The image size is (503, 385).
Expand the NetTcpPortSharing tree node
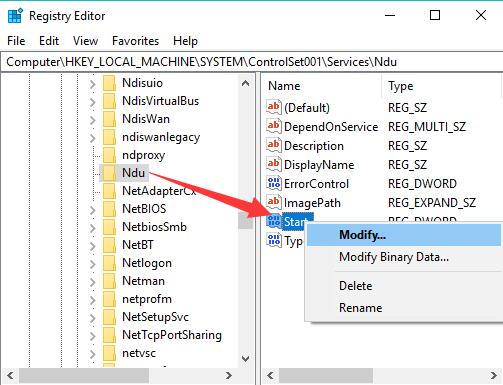pos(93,336)
